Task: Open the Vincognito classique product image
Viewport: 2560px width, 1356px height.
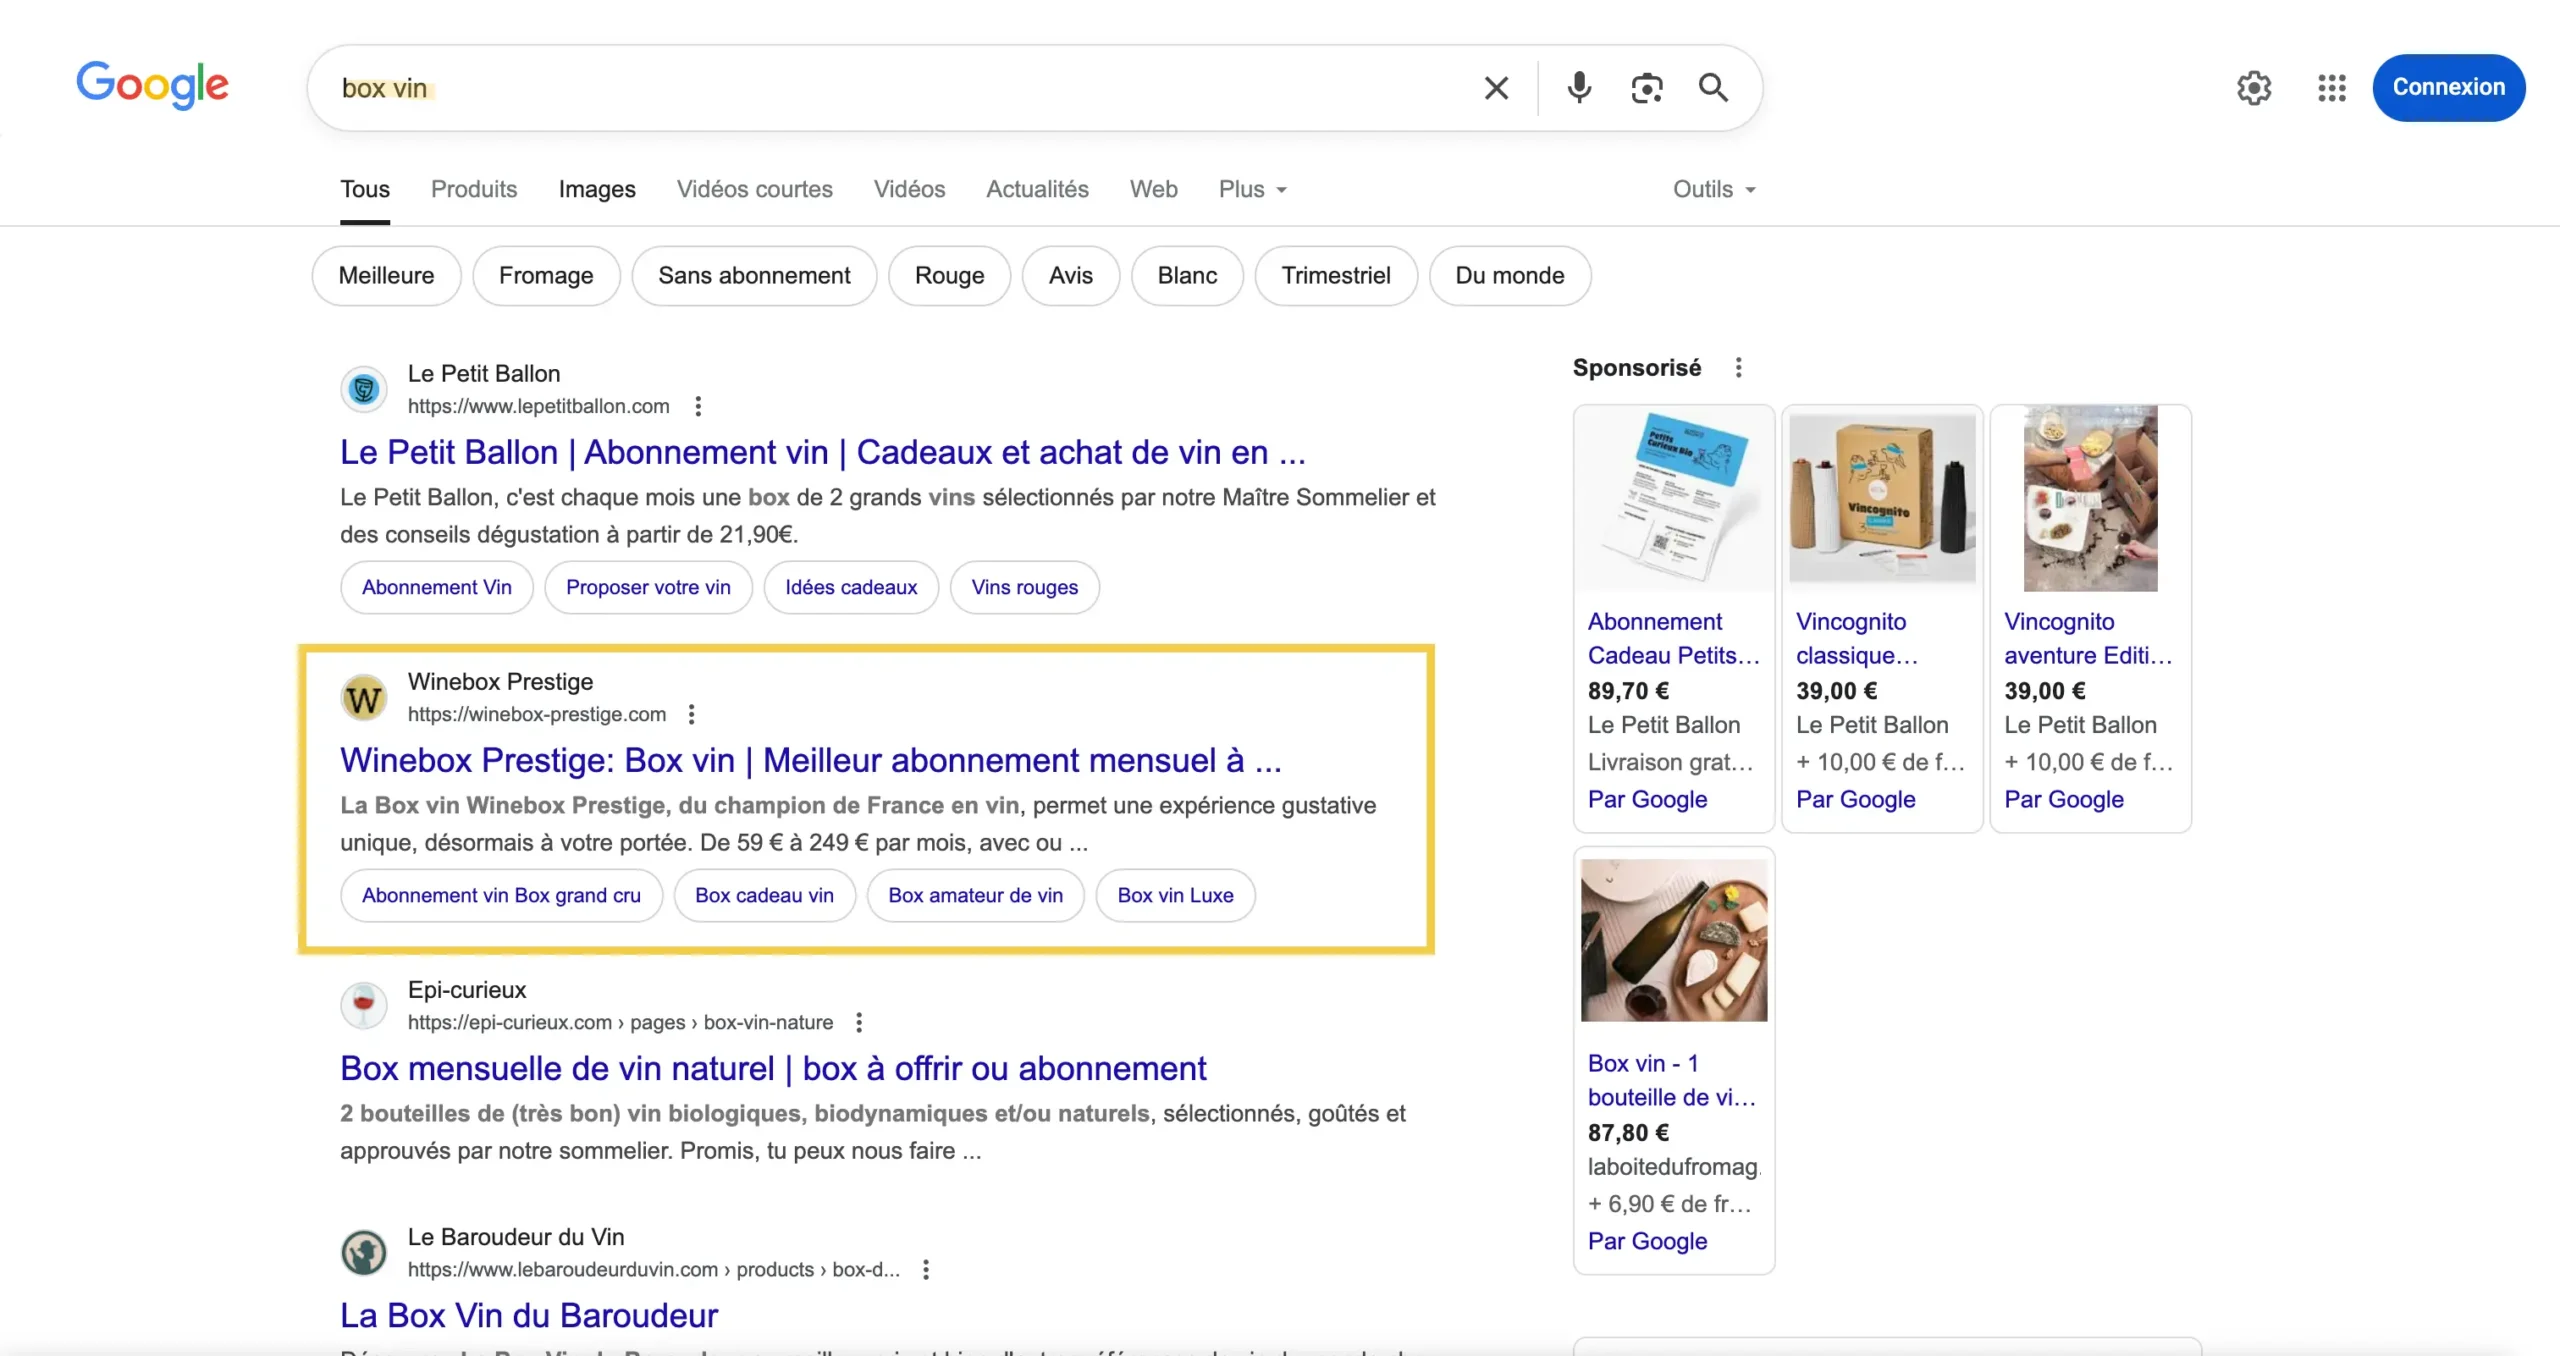Action: 1882,498
